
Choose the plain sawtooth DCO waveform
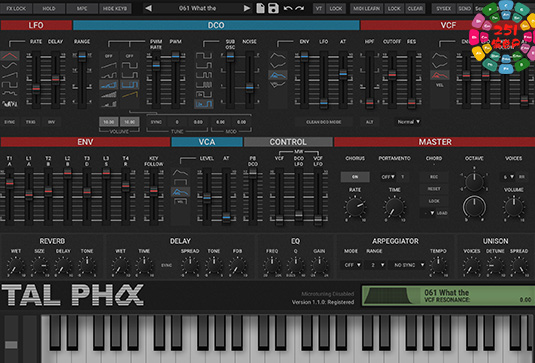click(109, 66)
